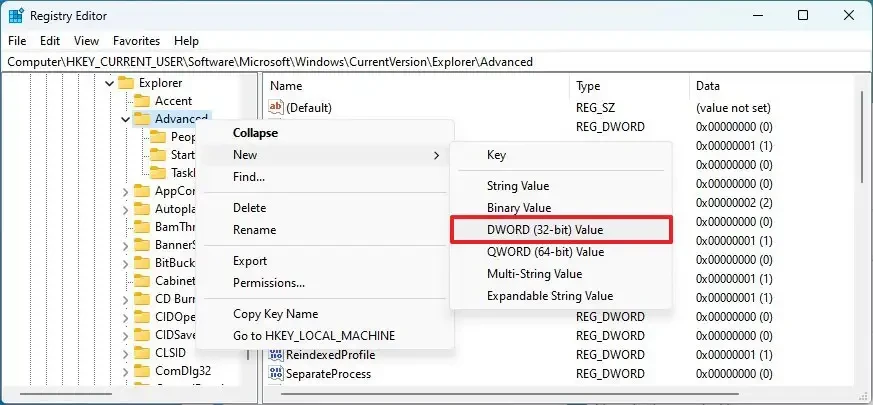Click the SeparateProcess DWORD value icon

pos(277,374)
